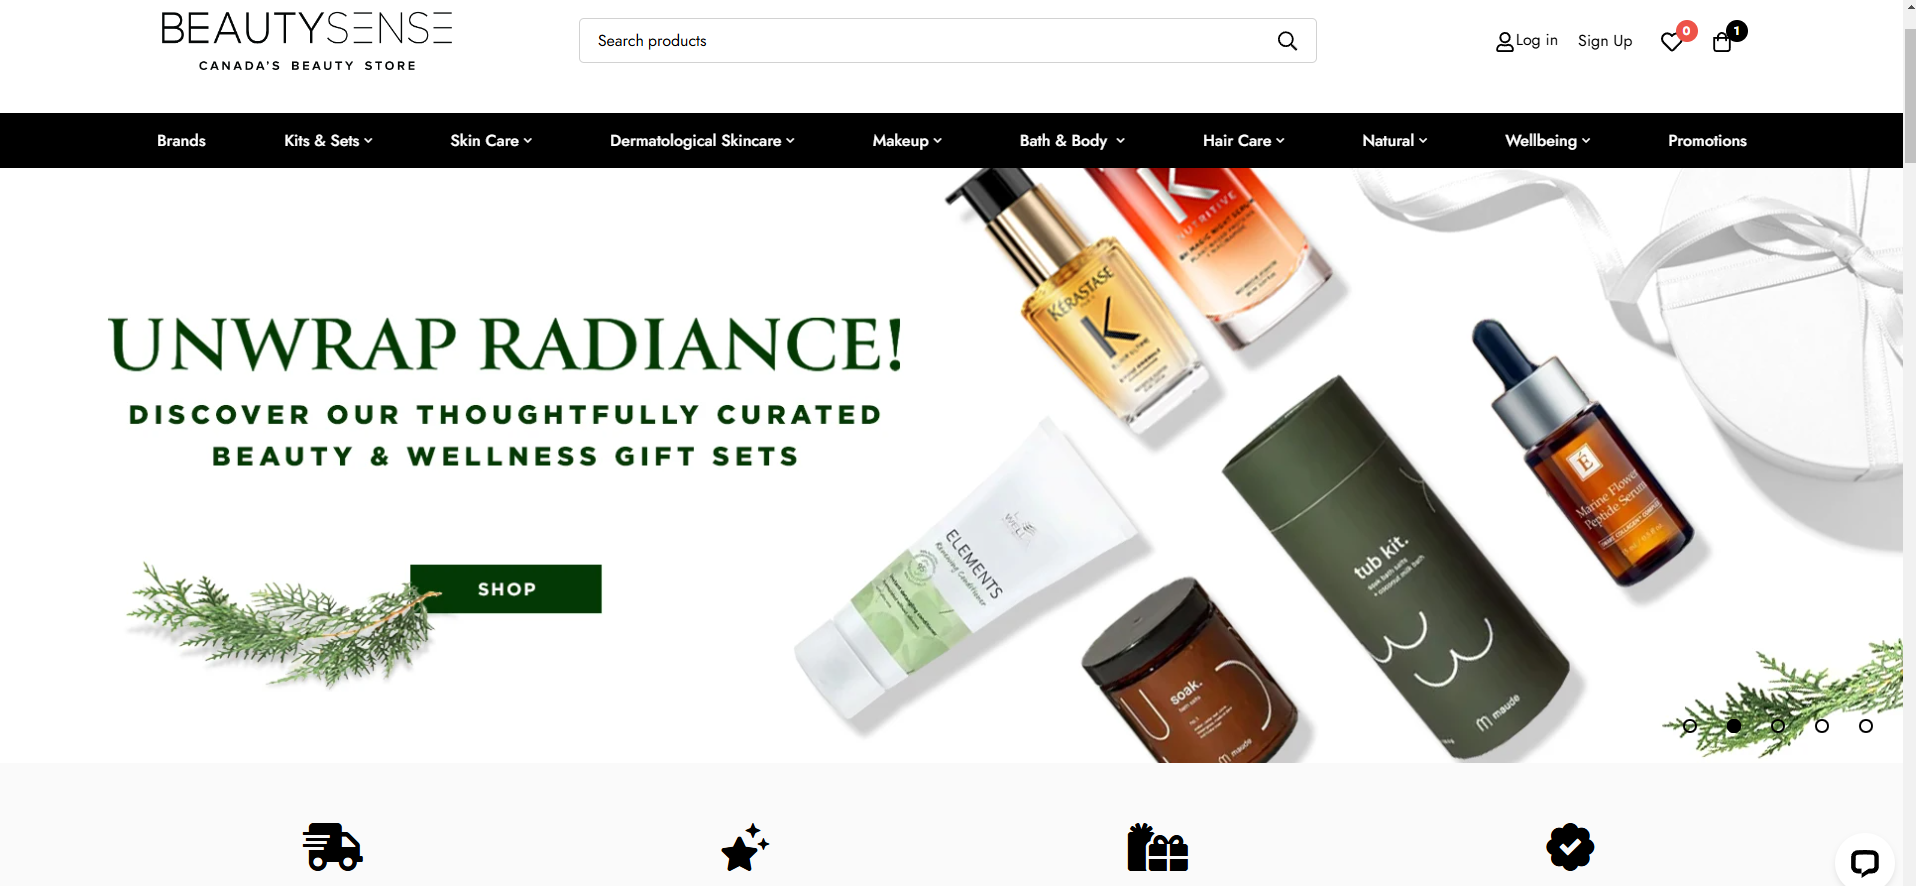Click the verified checkmark badge icon
1916x886 pixels.
1570,847
